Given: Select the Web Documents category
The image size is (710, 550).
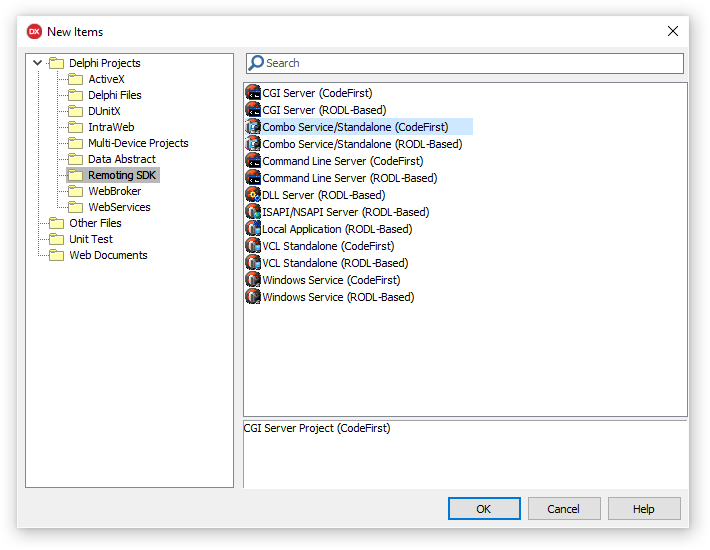Looking at the screenshot, I should pyautogui.click(x=108, y=255).
